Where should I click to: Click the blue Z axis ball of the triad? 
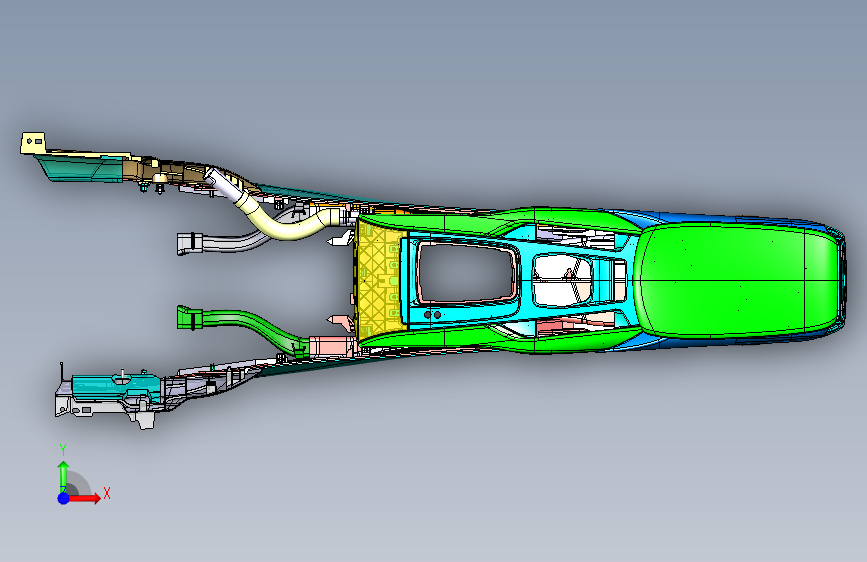click(64, 498)
